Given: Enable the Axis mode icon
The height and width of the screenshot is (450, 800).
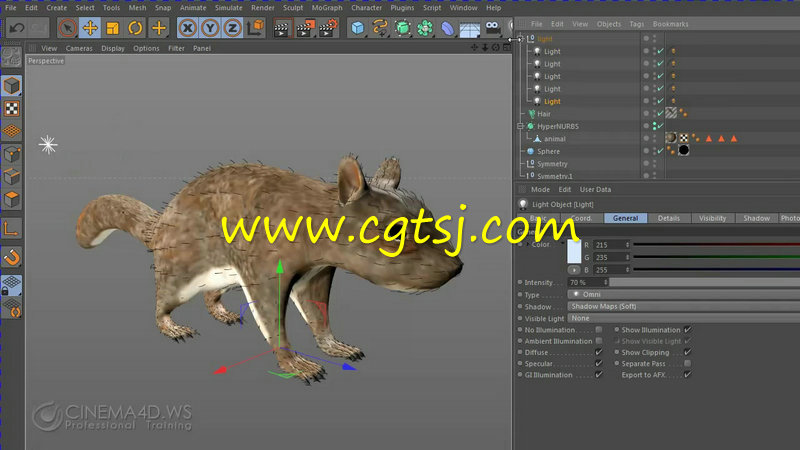Looking at the screenshot, I should 11,228.
